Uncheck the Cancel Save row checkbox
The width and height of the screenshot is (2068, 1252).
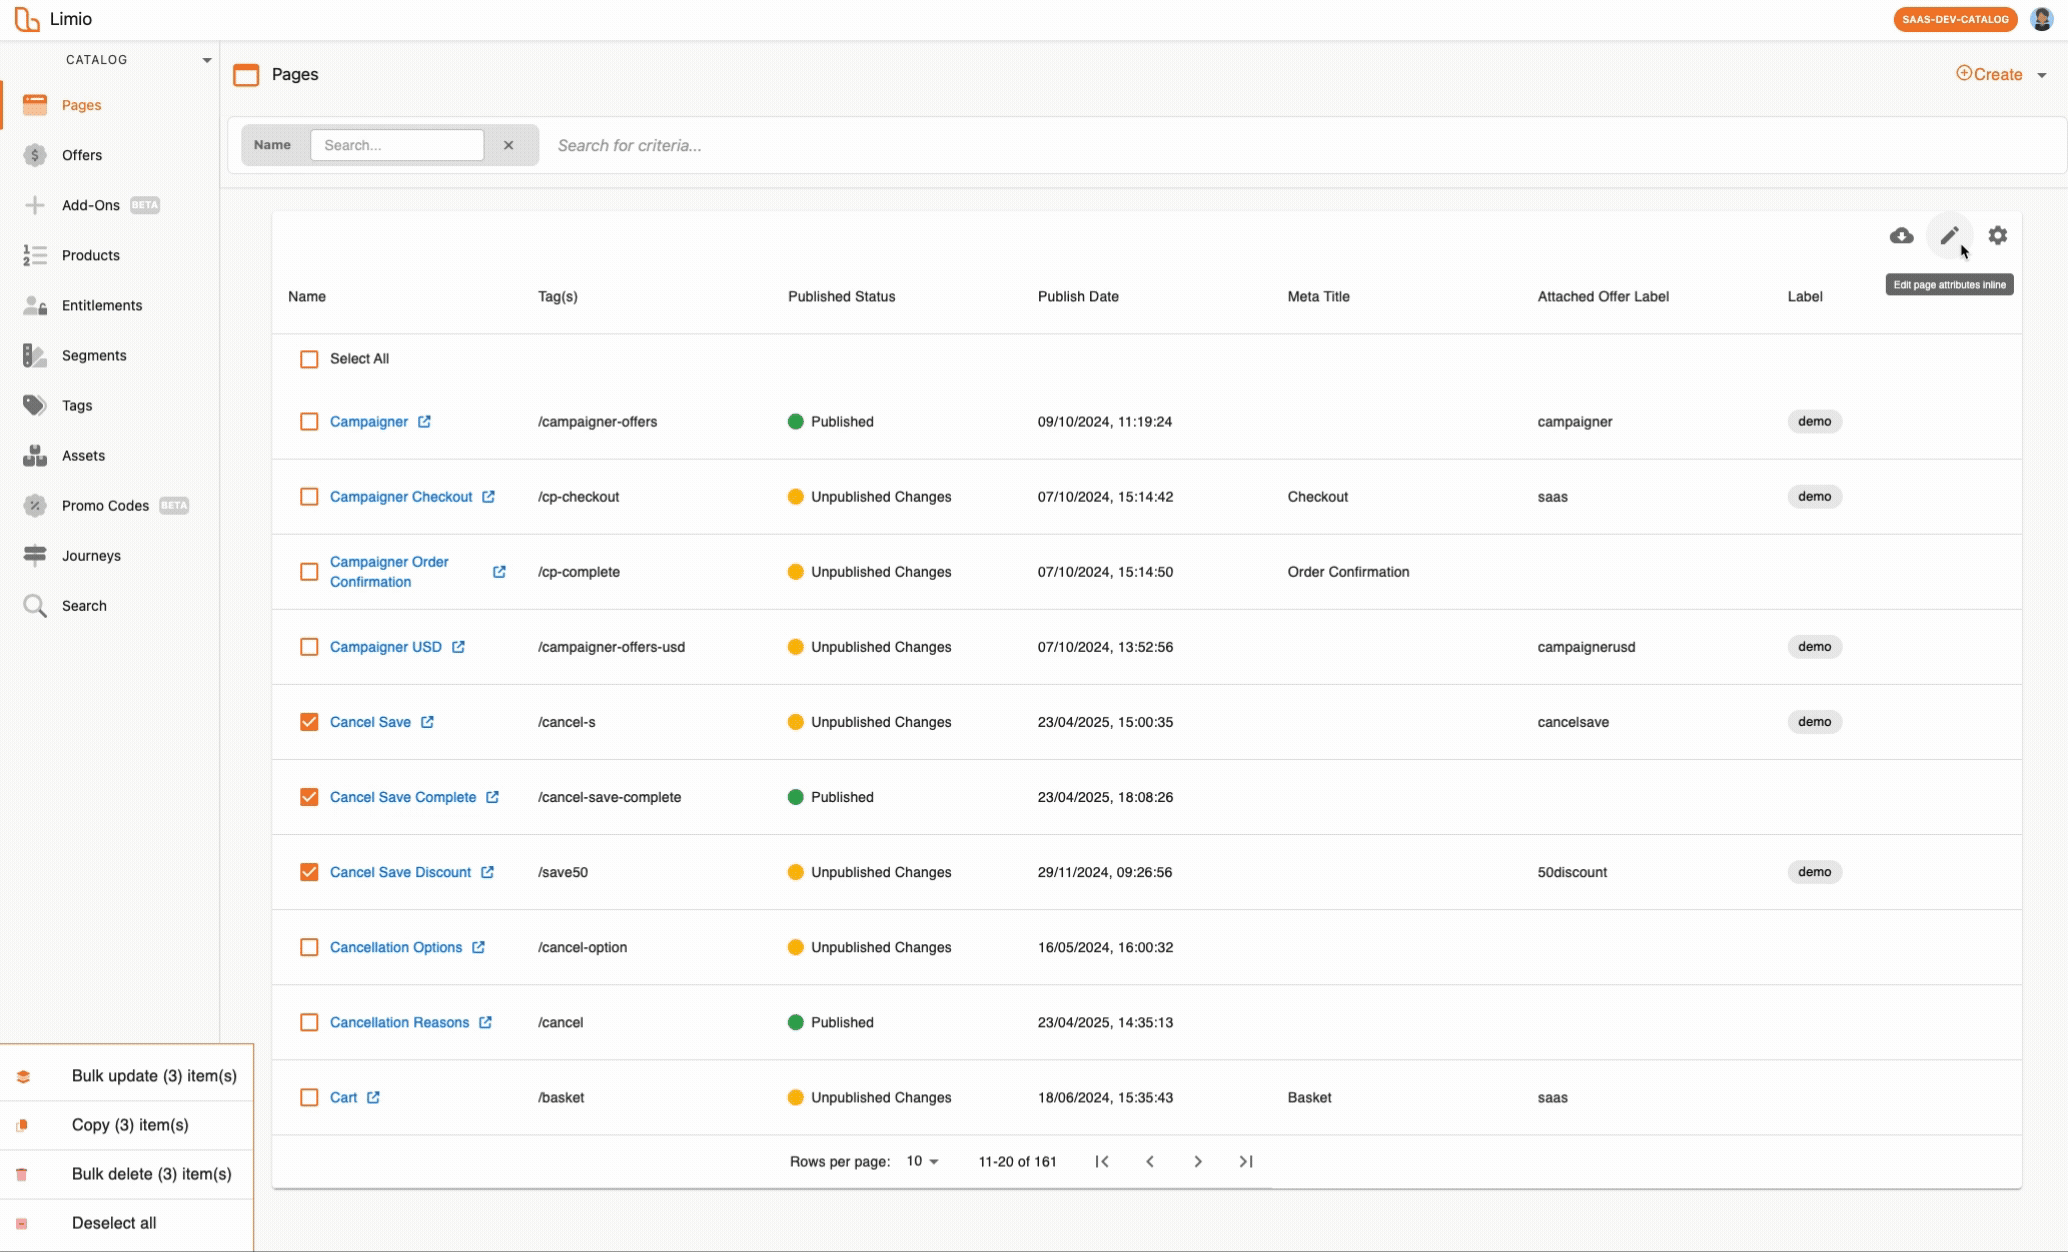309,722
